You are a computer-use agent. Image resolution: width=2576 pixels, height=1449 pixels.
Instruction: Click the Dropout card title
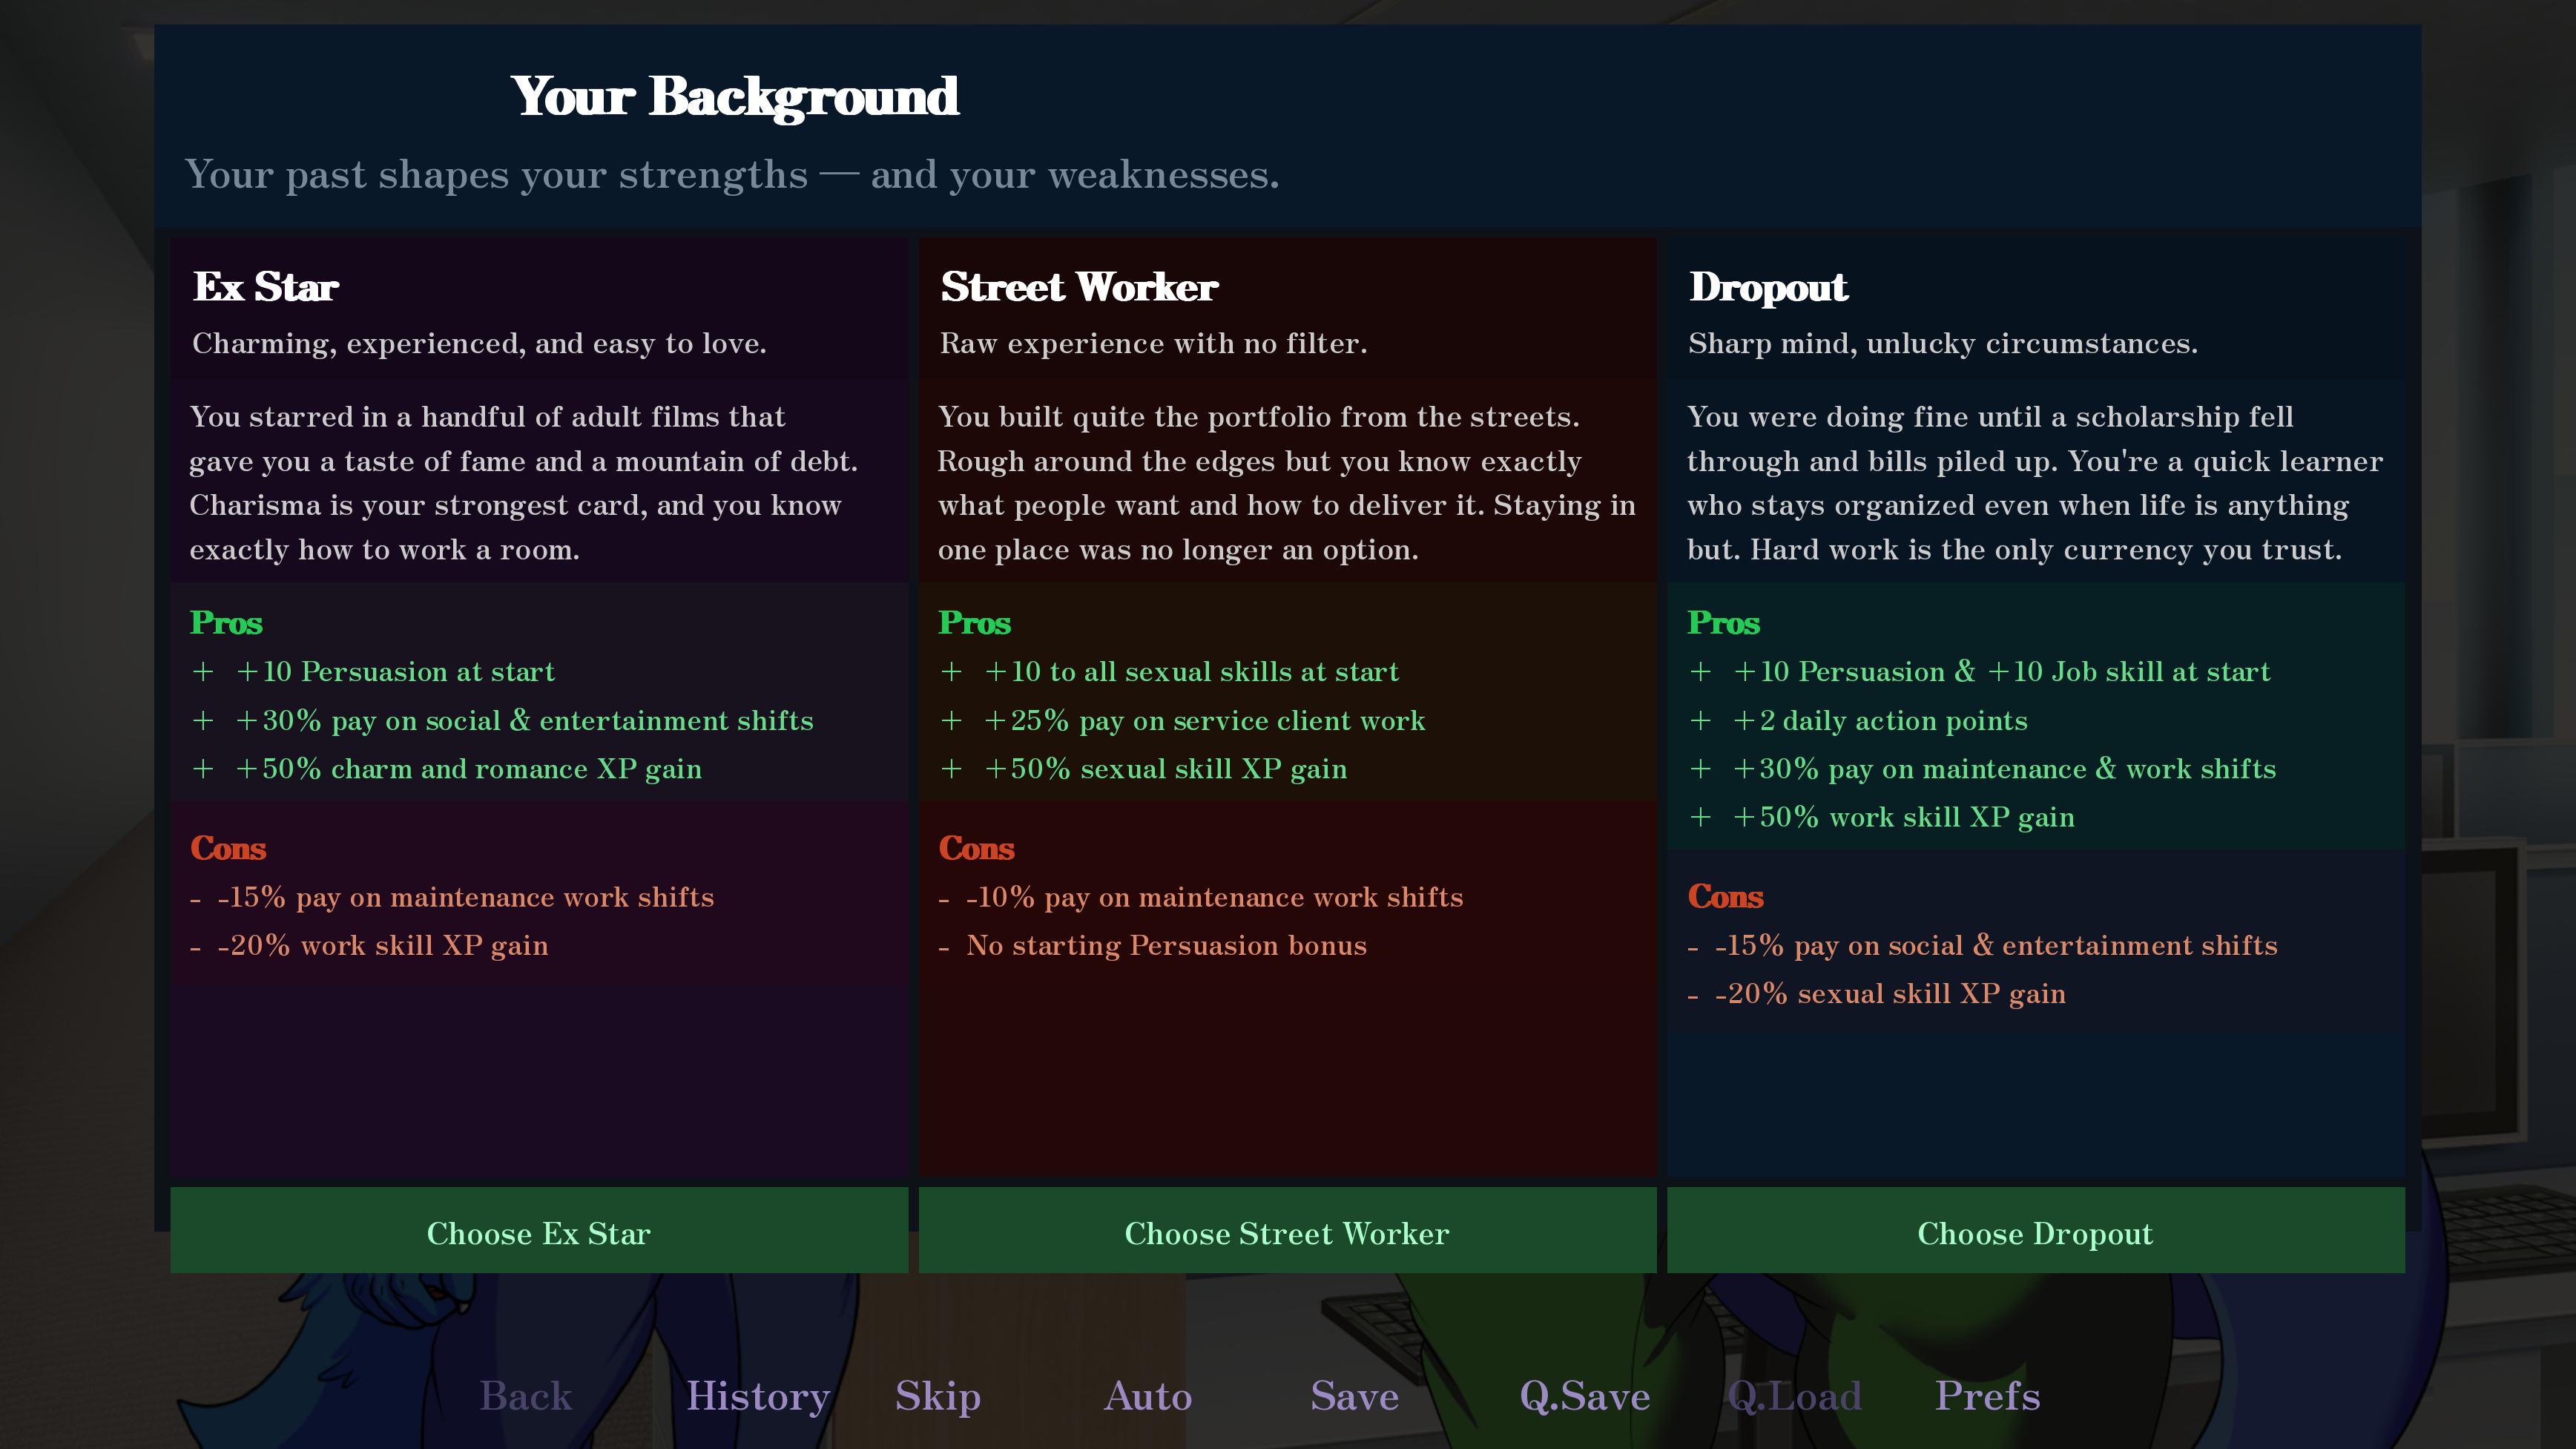[x=1768, y=288]
